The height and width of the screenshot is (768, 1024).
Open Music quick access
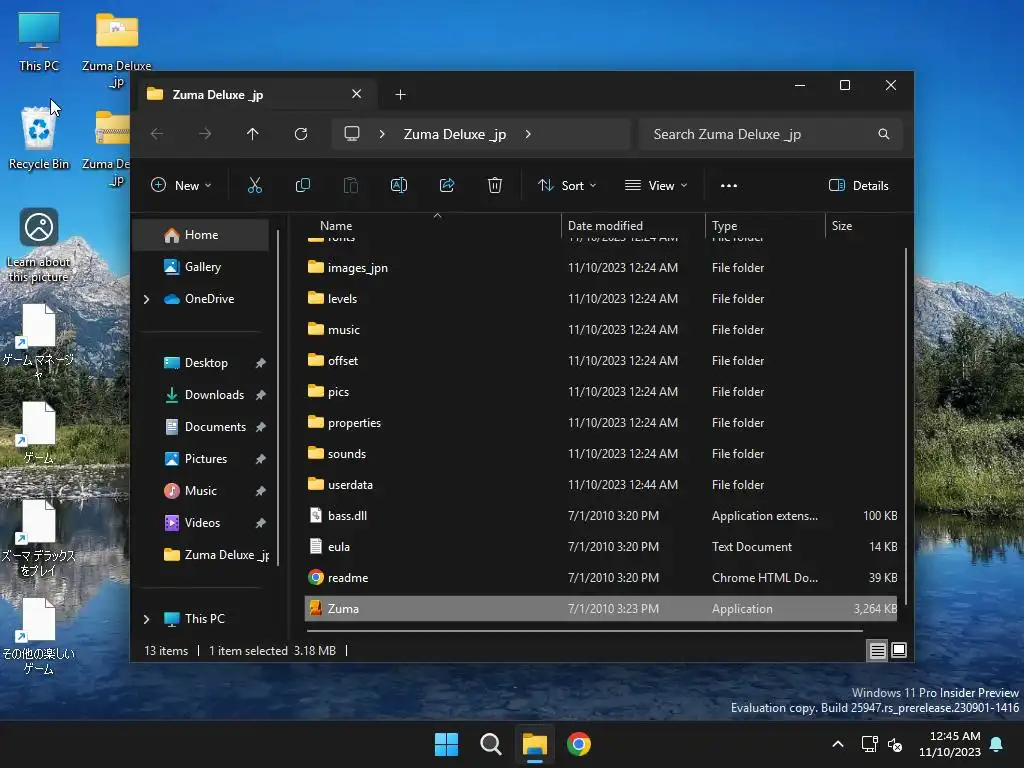click(201, 491)
